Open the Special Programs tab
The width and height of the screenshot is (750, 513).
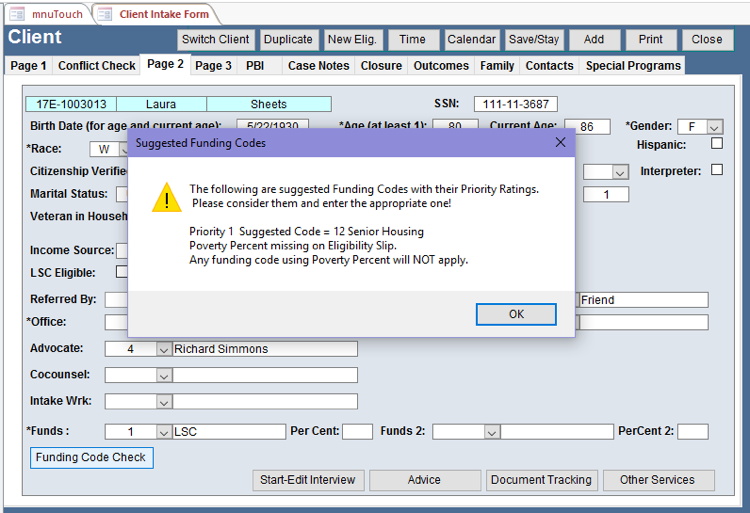(x=633, y=66)
